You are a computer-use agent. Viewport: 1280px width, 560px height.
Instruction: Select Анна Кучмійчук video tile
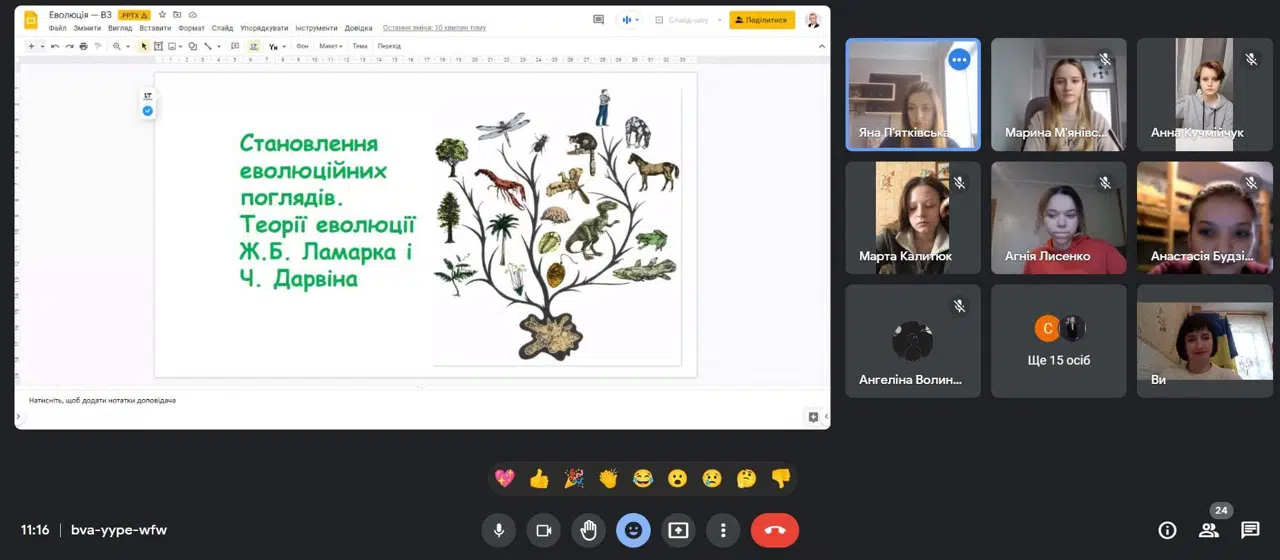coord(1204,94)
